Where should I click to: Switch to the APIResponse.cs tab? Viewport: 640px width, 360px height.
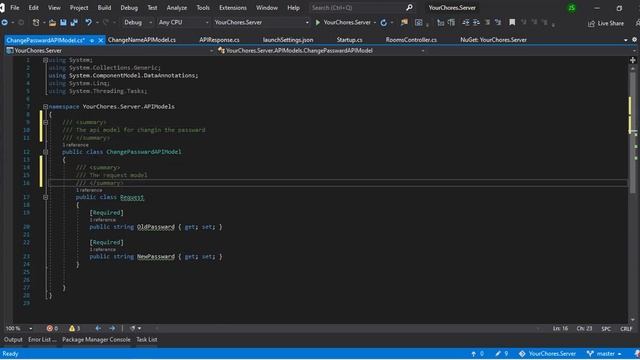219,40
